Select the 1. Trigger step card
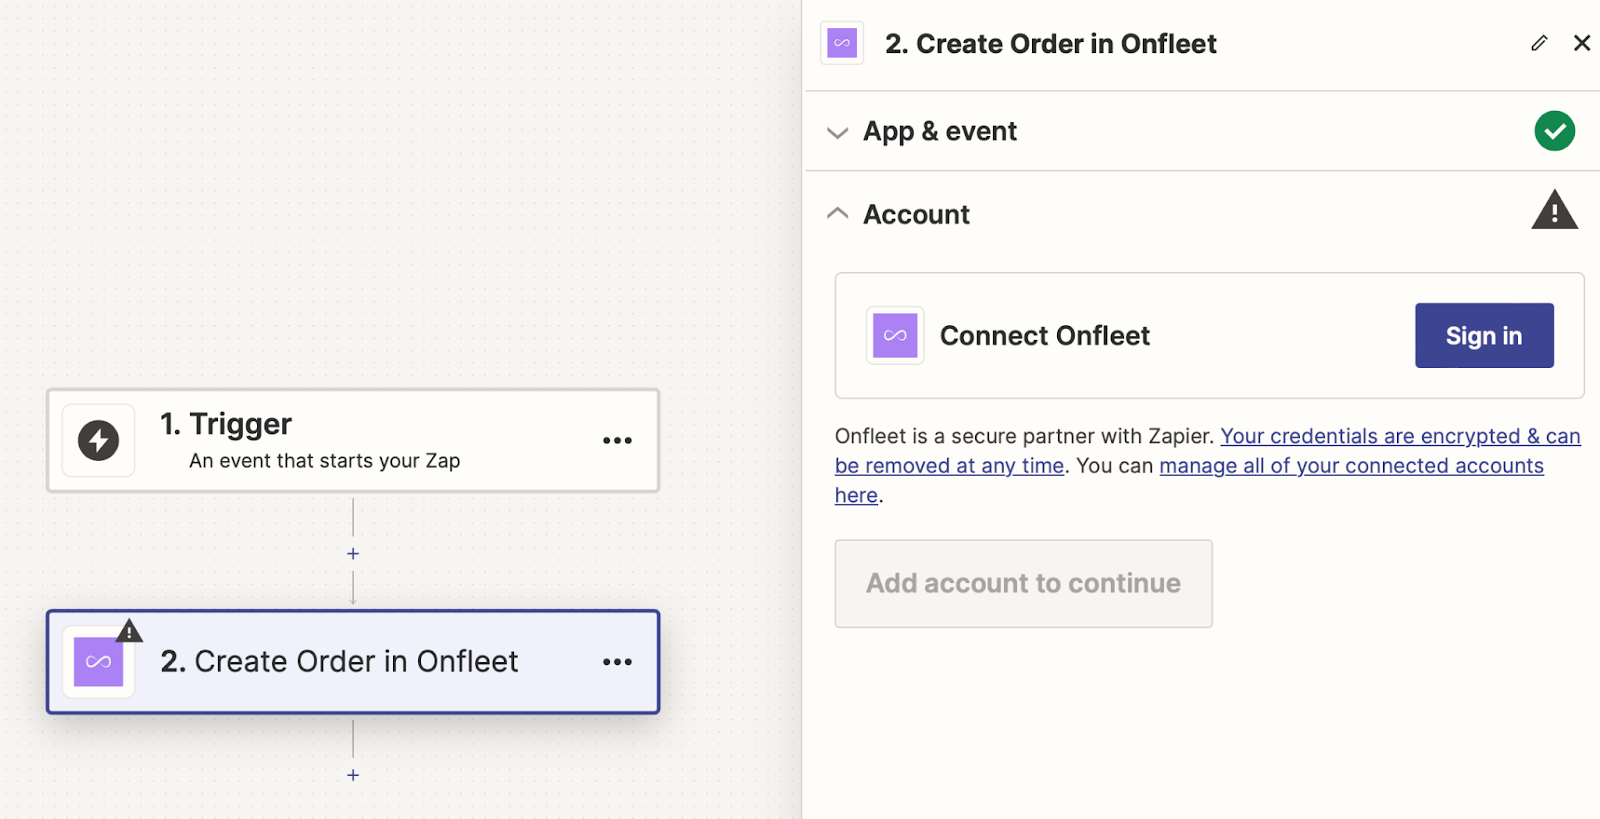Screen dimensions: 1600x819 click(353, 440)
